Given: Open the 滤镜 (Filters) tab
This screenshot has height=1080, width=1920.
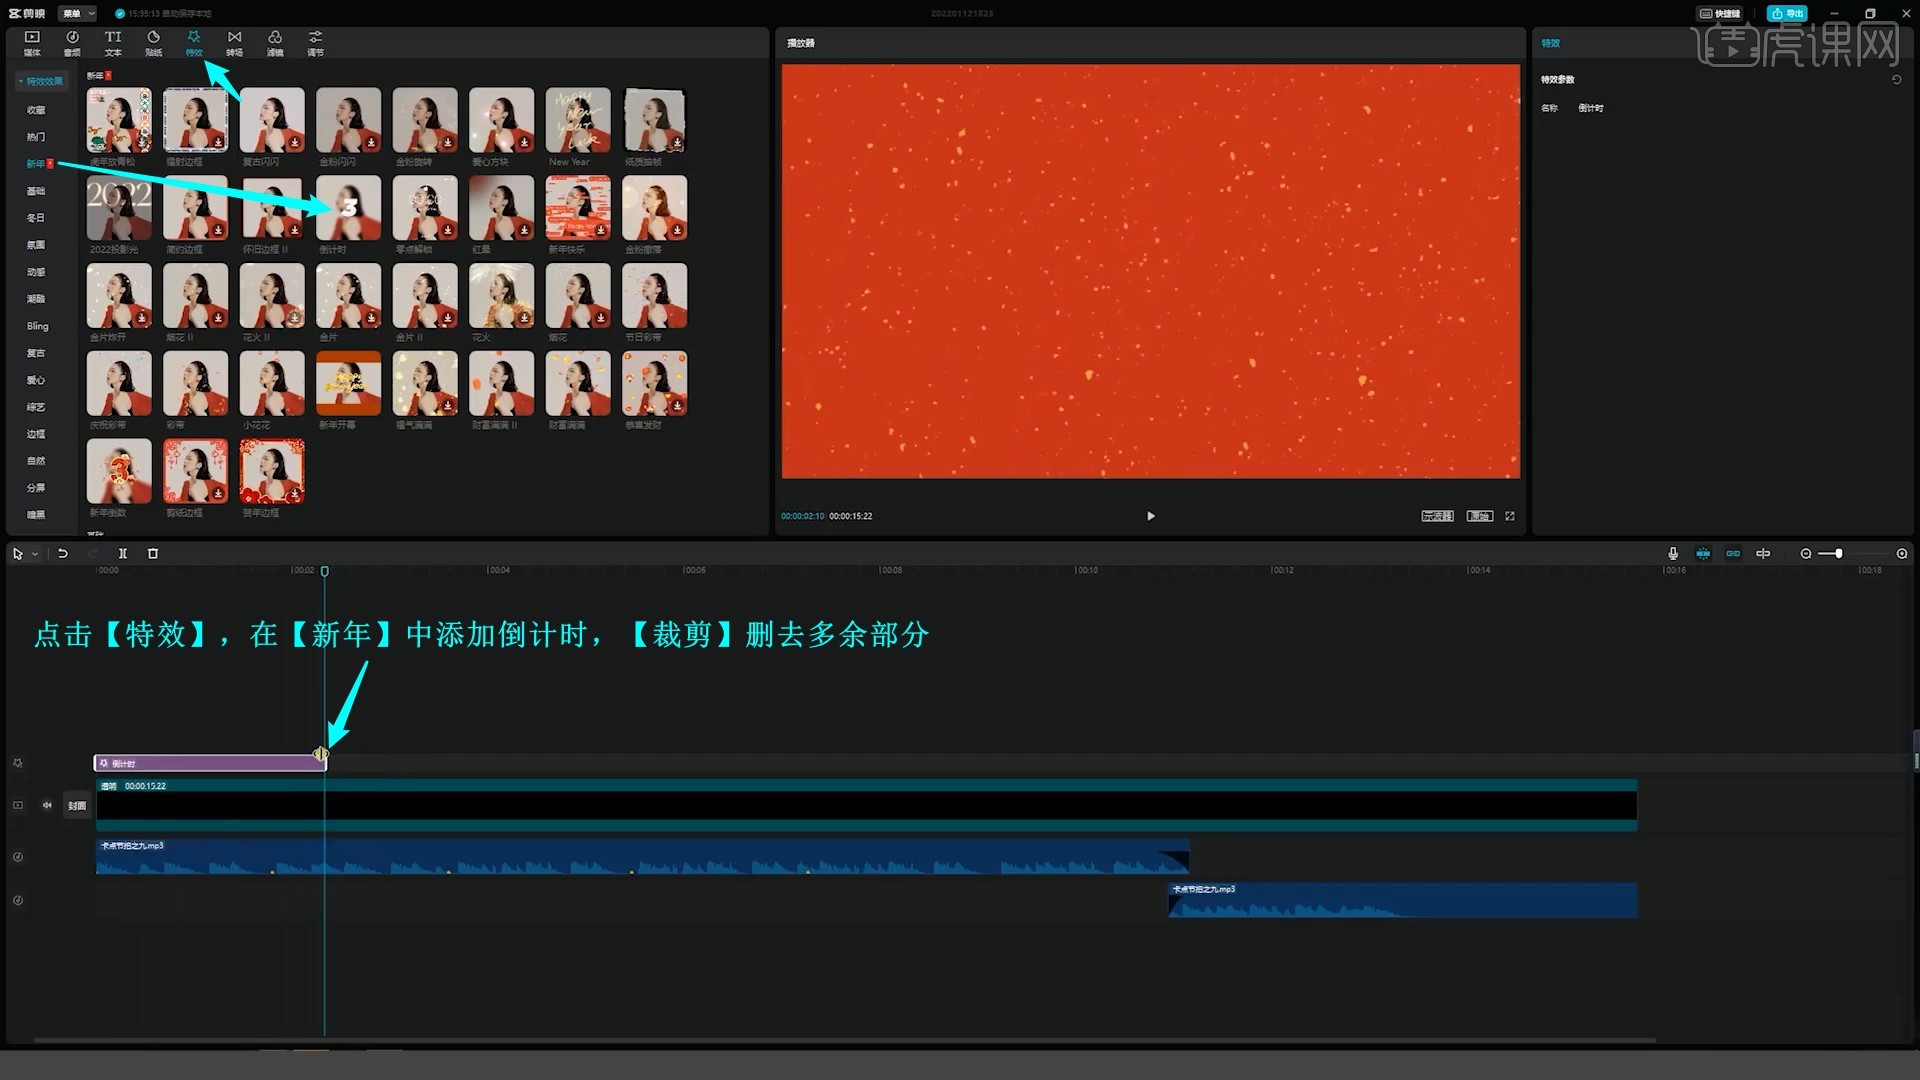Looking at the screenshot, I should pyautogui.click(x=274, y=43).
